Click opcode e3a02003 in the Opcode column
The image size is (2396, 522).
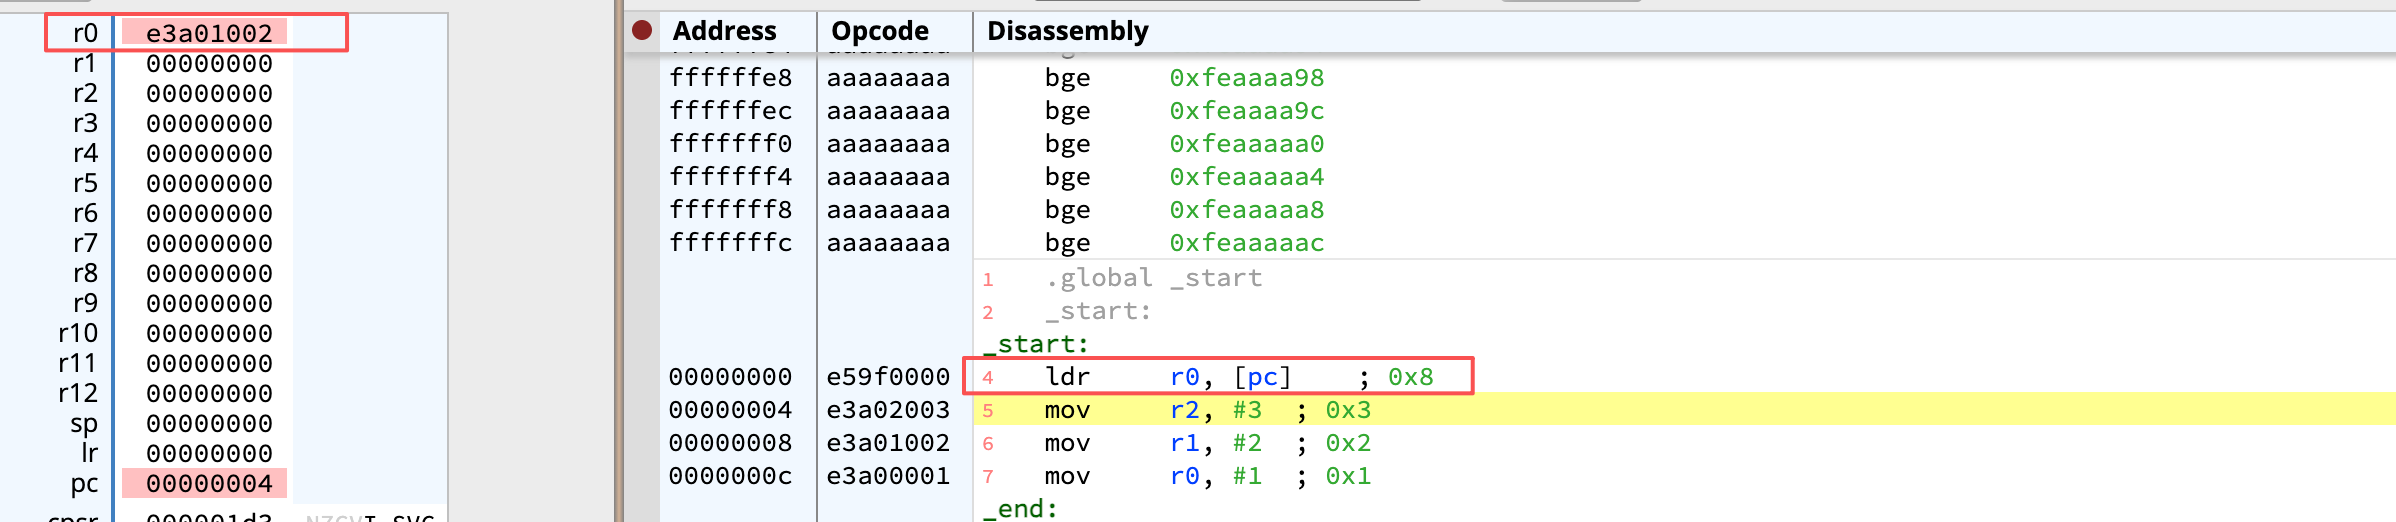pos(888,410)
